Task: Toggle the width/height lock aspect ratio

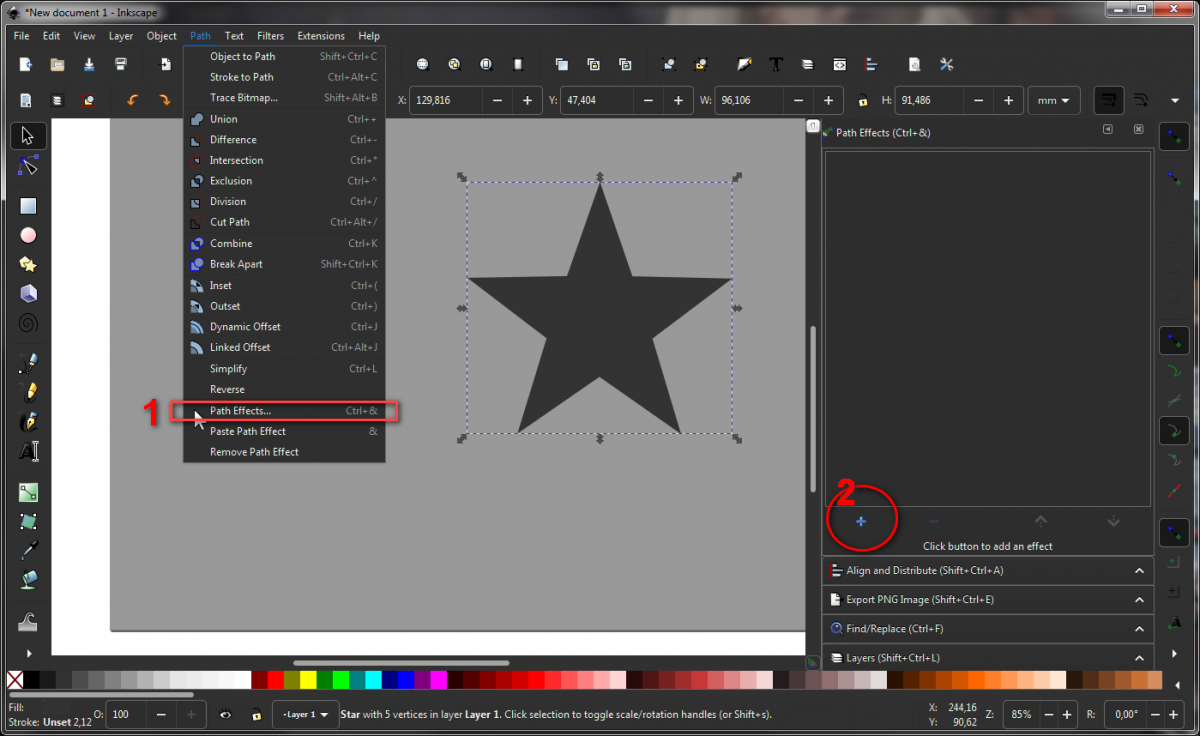Action: 862,100
